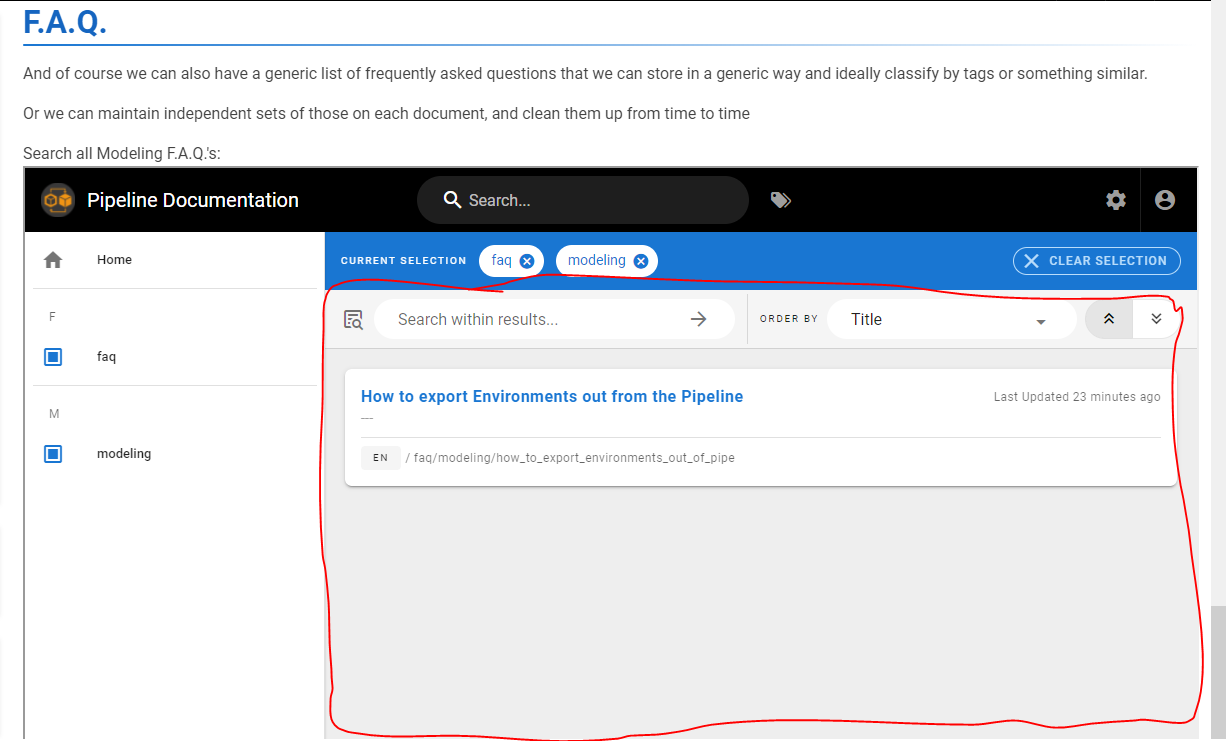Screen dimensions: 1226x741
Task: Select Home in the sidebar
Action: point(114,259)
